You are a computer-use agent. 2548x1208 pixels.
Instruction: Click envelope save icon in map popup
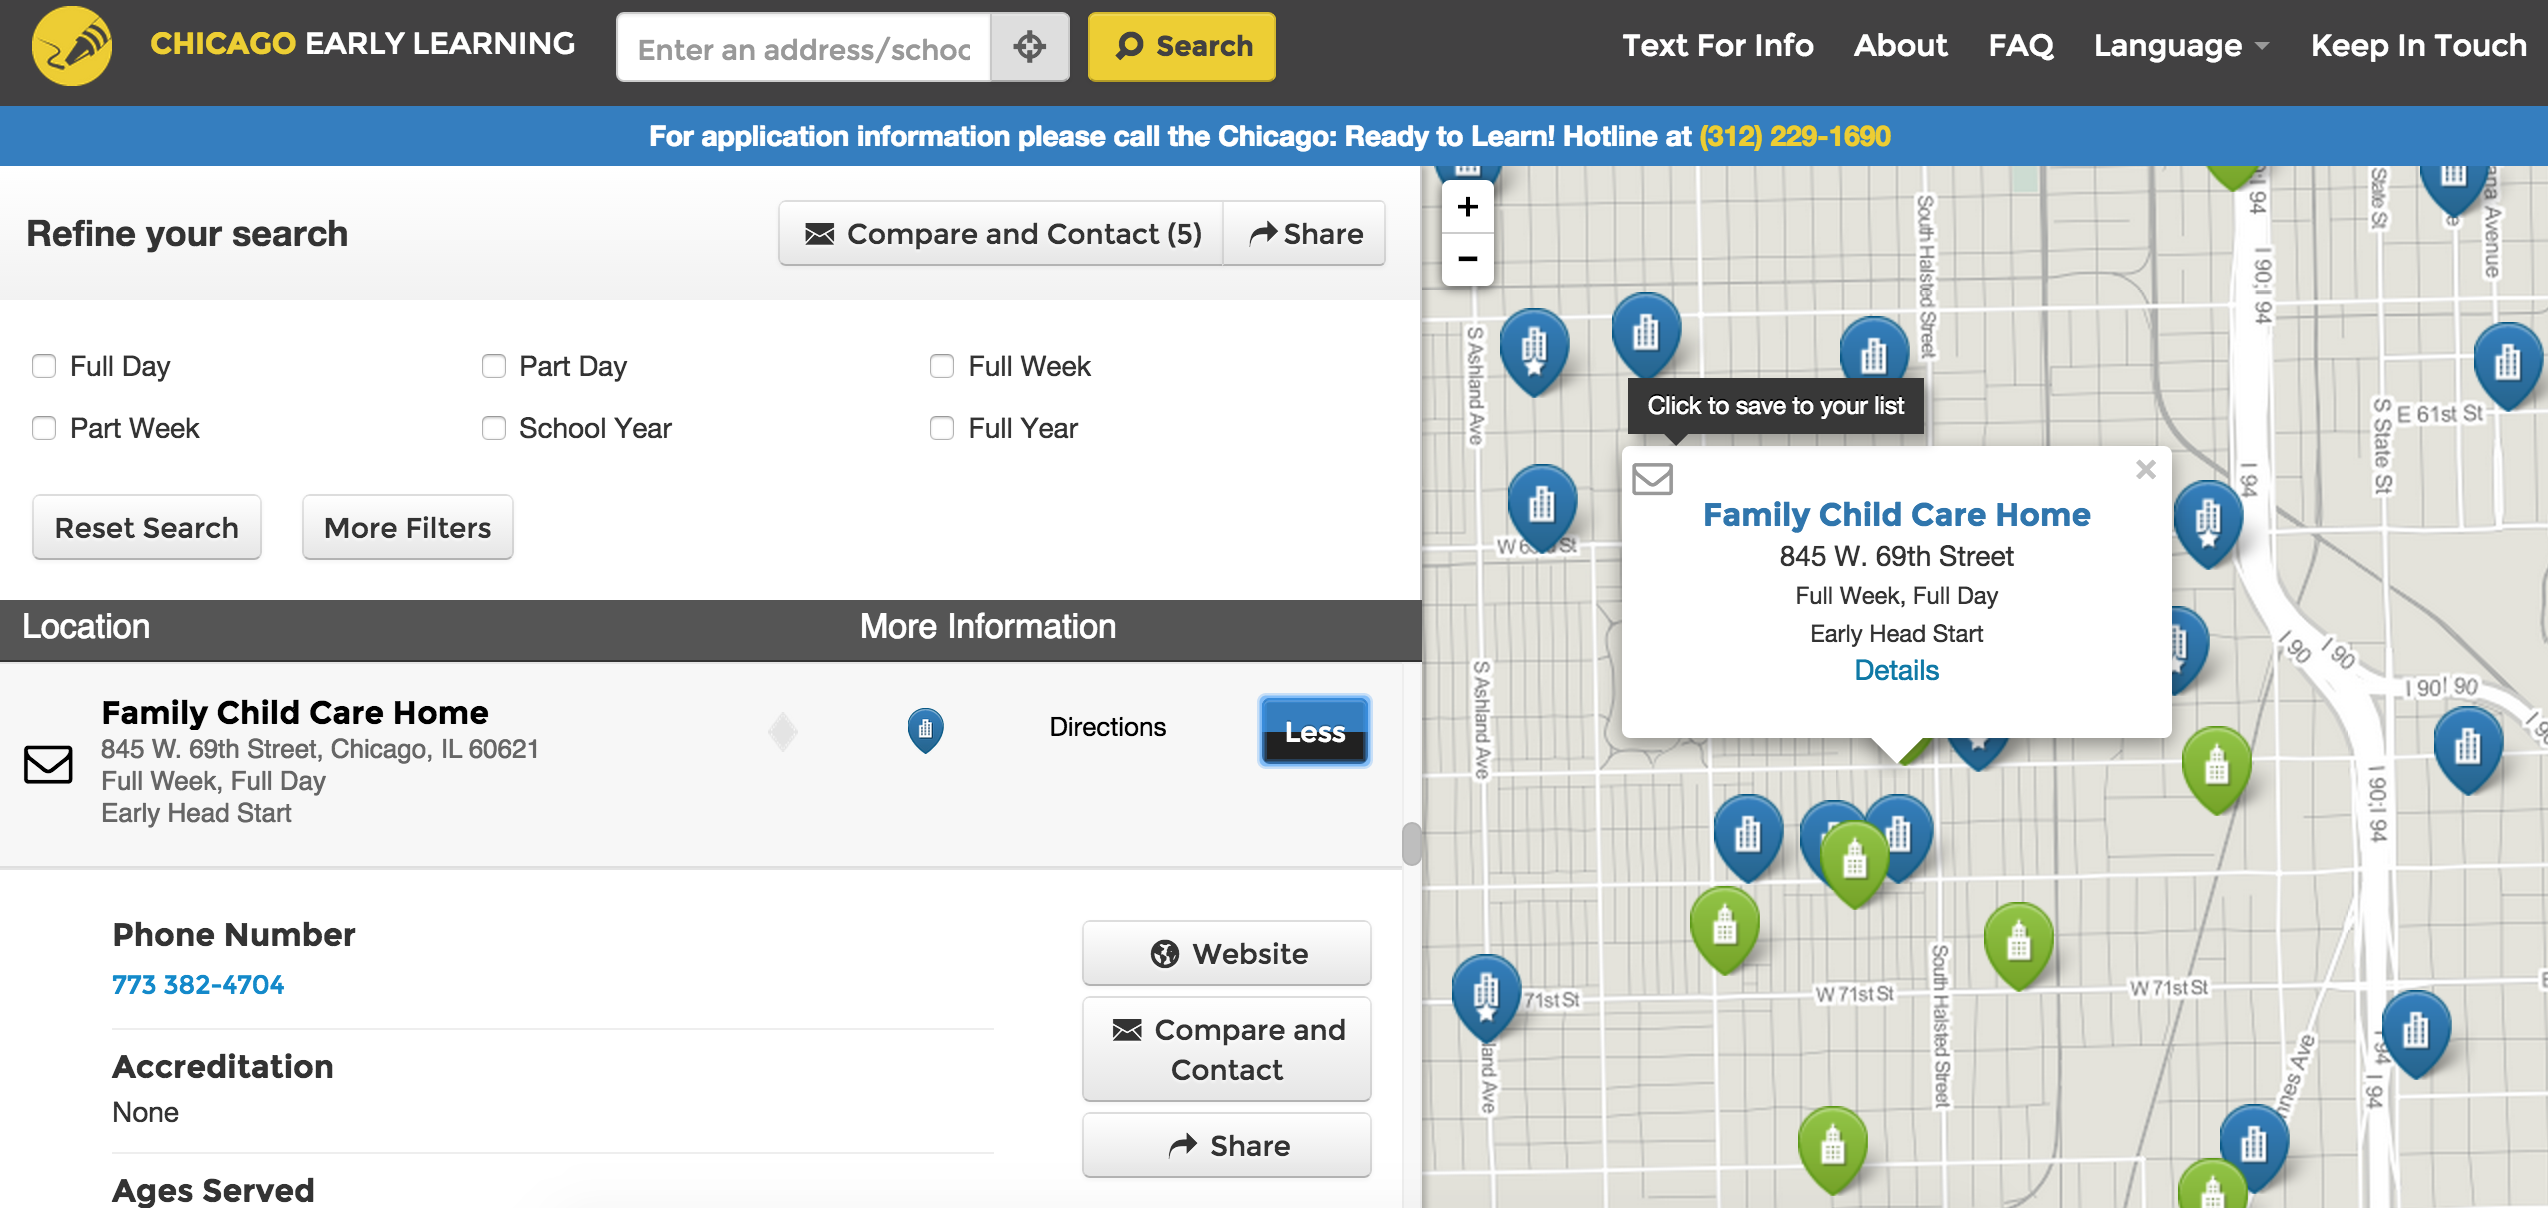1652,478
